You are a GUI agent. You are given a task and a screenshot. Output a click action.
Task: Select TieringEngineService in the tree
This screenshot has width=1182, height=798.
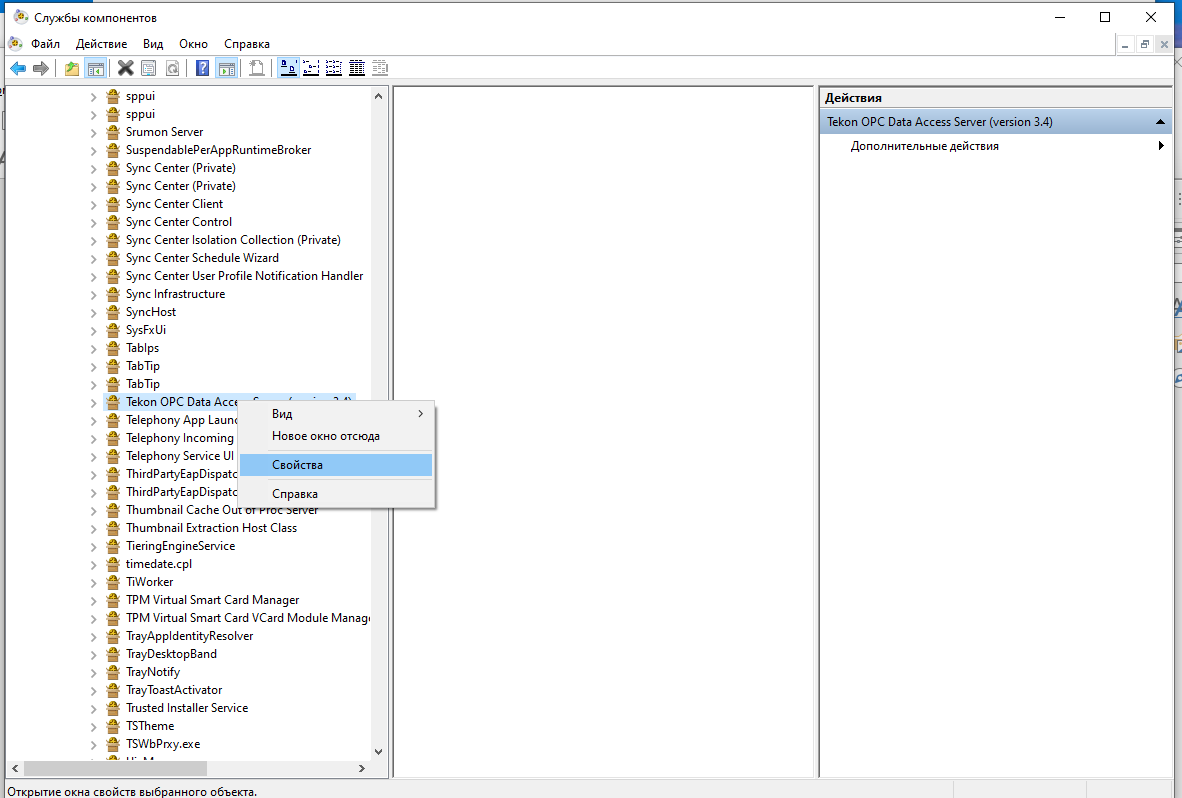tap(180, 546)
